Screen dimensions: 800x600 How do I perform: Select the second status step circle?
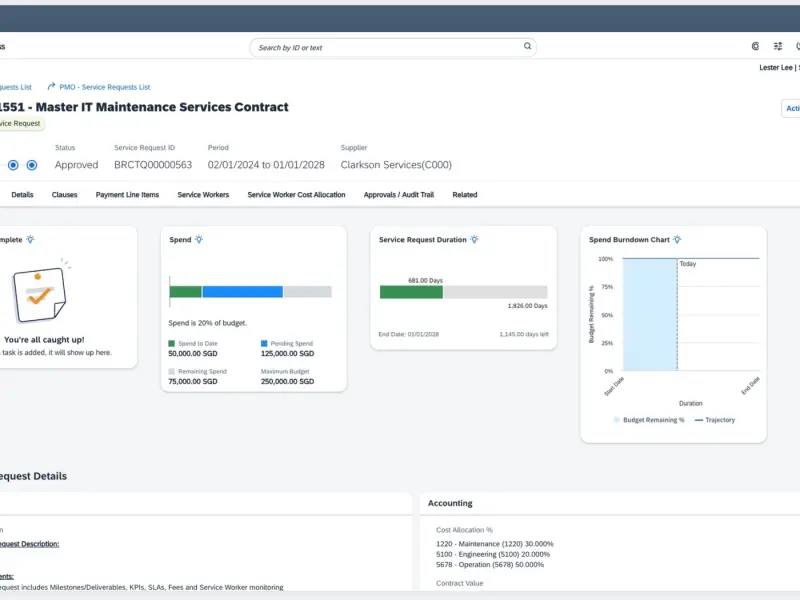[32, 165]
